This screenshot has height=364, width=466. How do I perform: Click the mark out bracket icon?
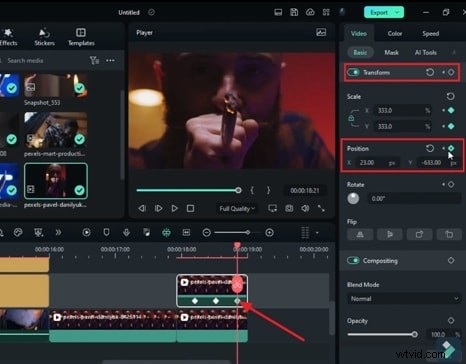coord(268,190)
